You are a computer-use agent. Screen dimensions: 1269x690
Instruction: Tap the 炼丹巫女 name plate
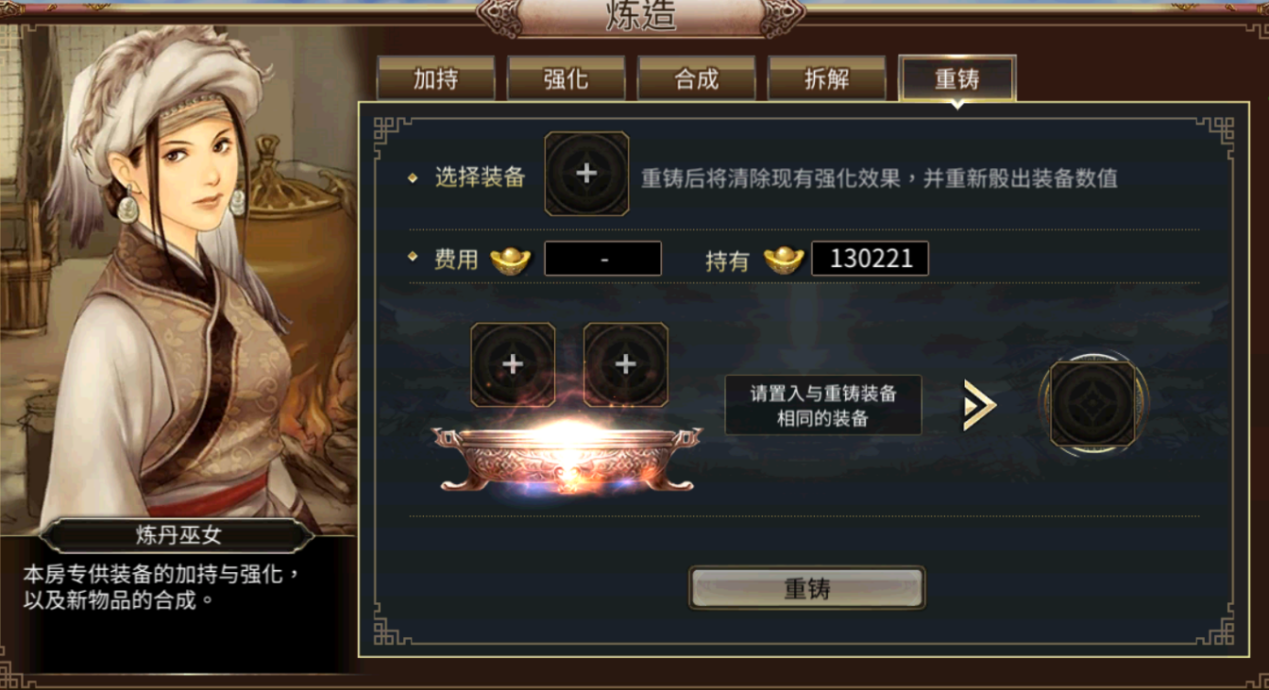[178, 535]
